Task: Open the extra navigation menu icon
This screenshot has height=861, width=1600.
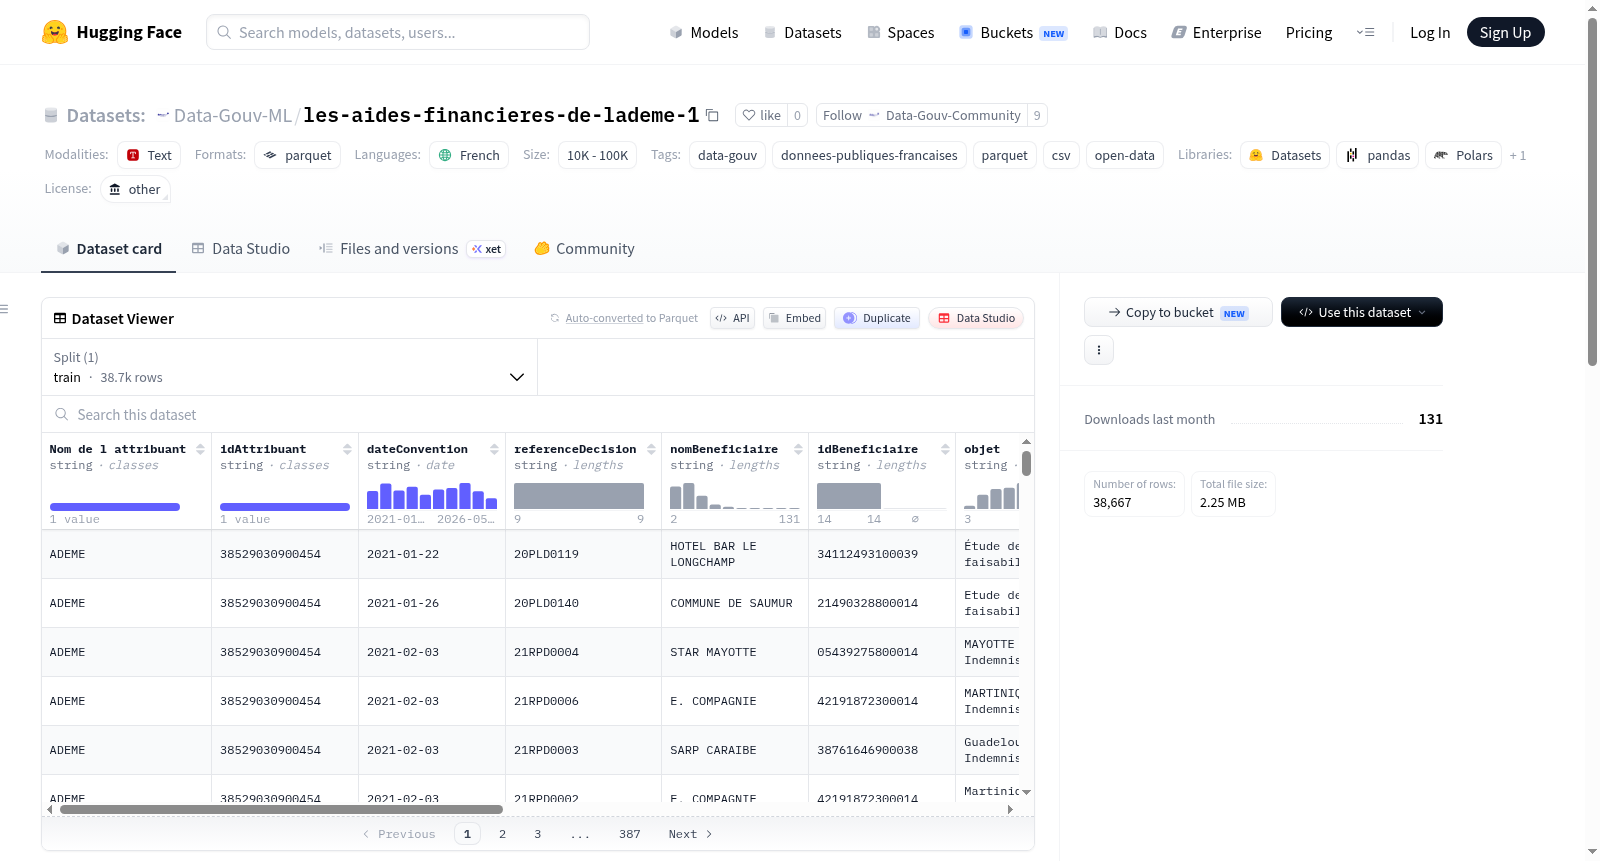Action: click(x=1365, y=32)
